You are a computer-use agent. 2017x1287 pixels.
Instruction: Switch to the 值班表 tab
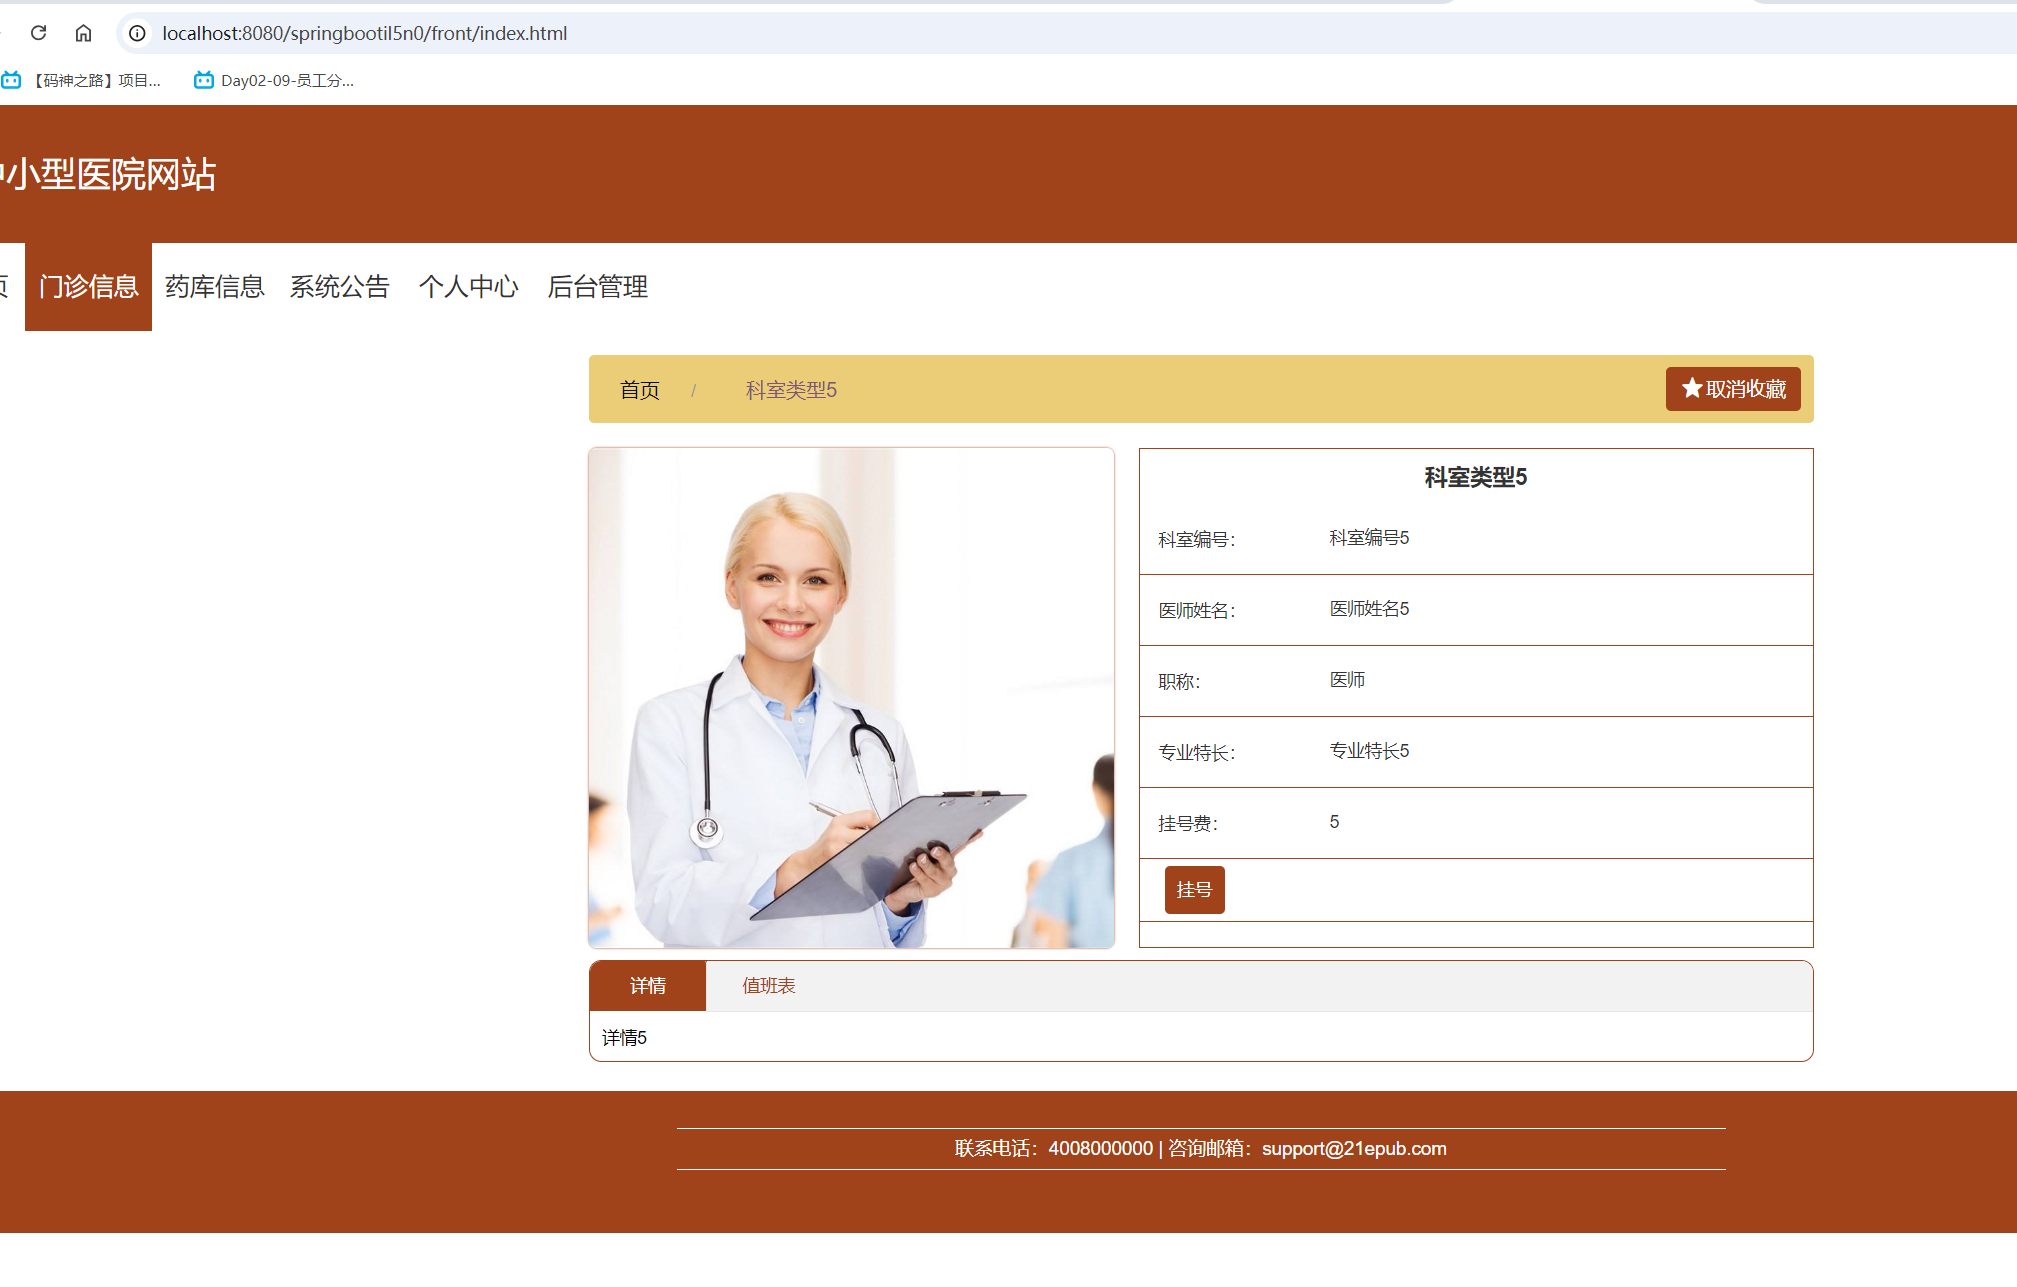(x=768, y=985)
